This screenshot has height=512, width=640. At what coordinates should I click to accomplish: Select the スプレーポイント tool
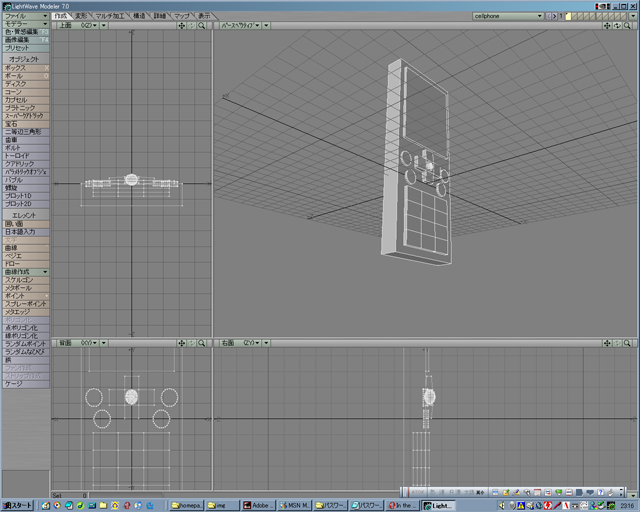click(26, 304)
